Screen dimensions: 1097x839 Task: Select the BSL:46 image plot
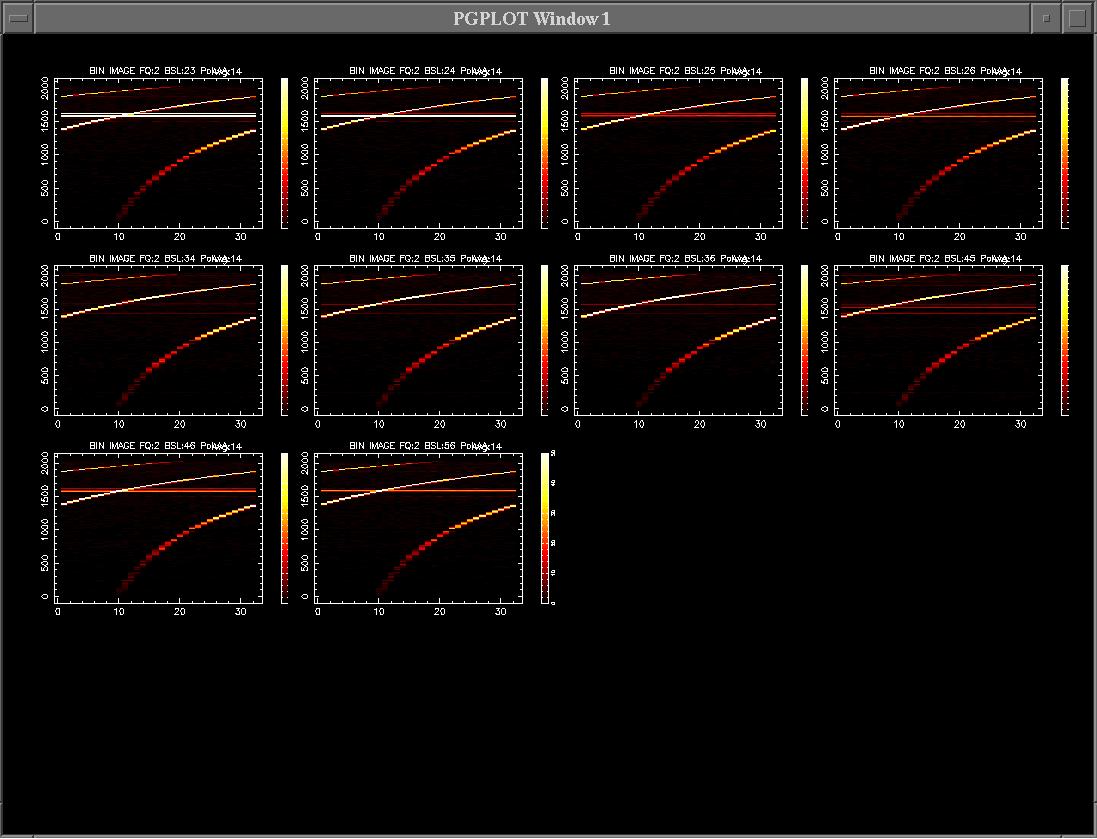click(x=158, y=528)
